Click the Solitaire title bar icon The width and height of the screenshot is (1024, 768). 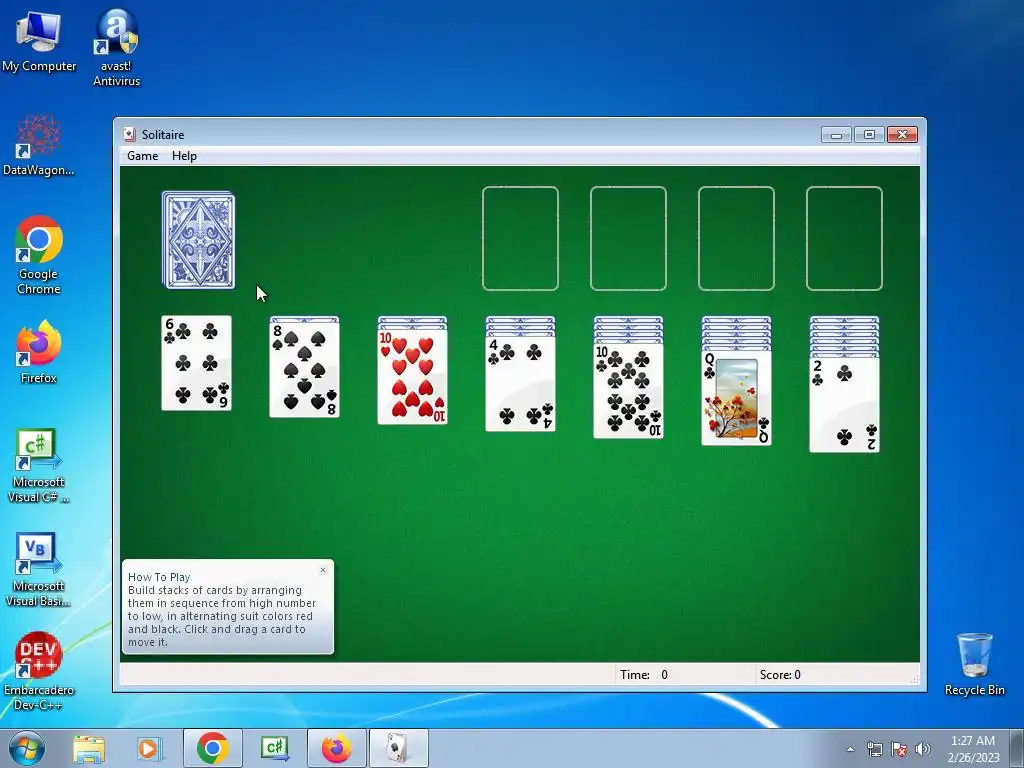pos(129,135)
